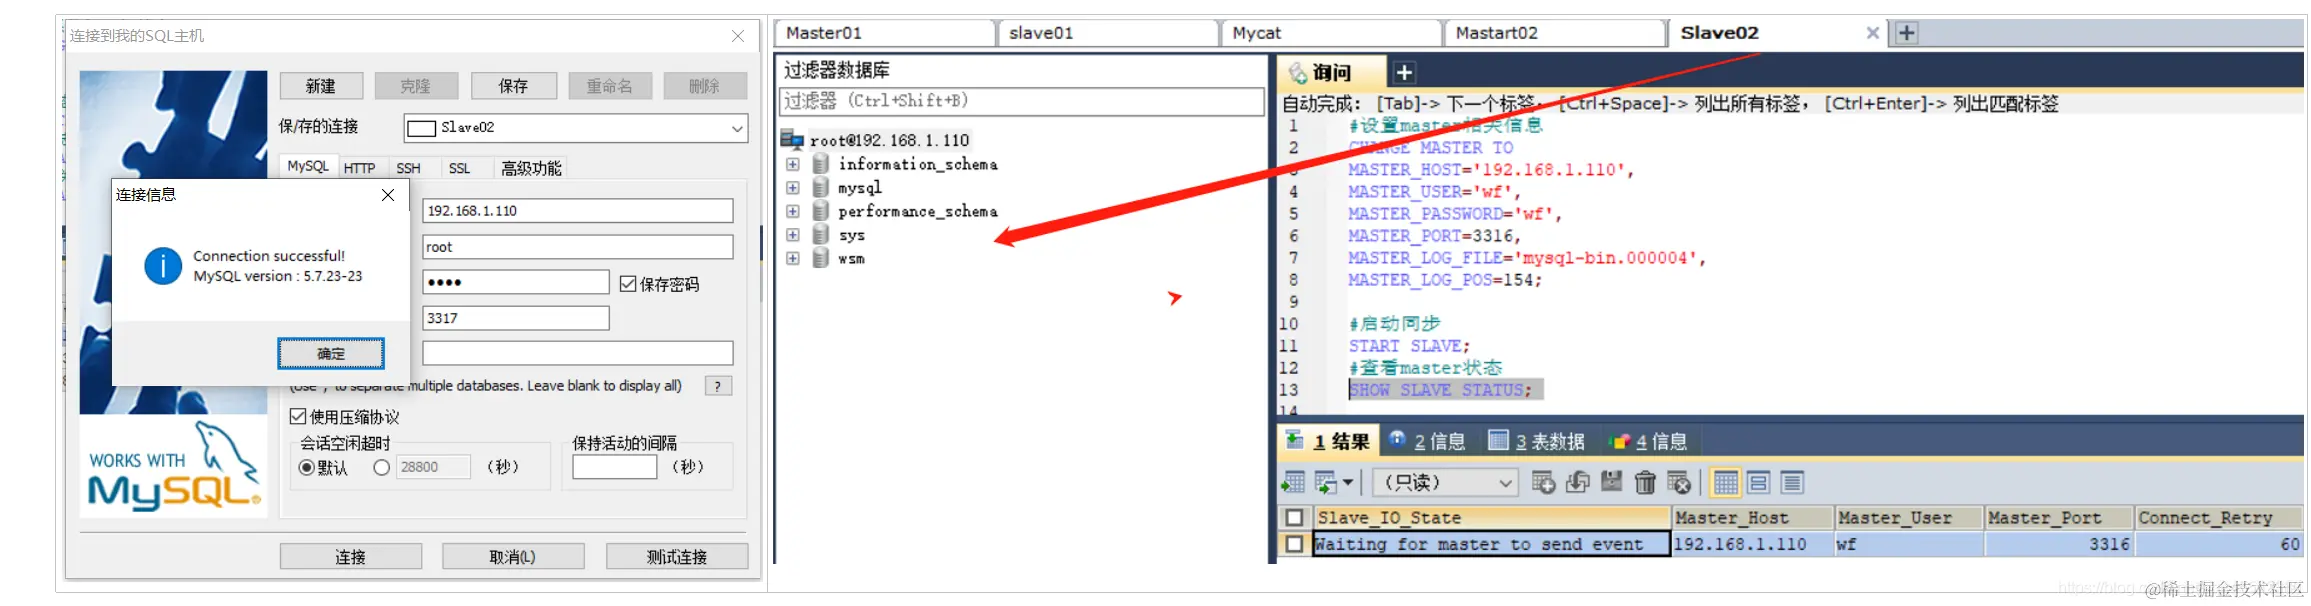
Task: Expand the performance_schema database node
Action: [x=793, y=211]
